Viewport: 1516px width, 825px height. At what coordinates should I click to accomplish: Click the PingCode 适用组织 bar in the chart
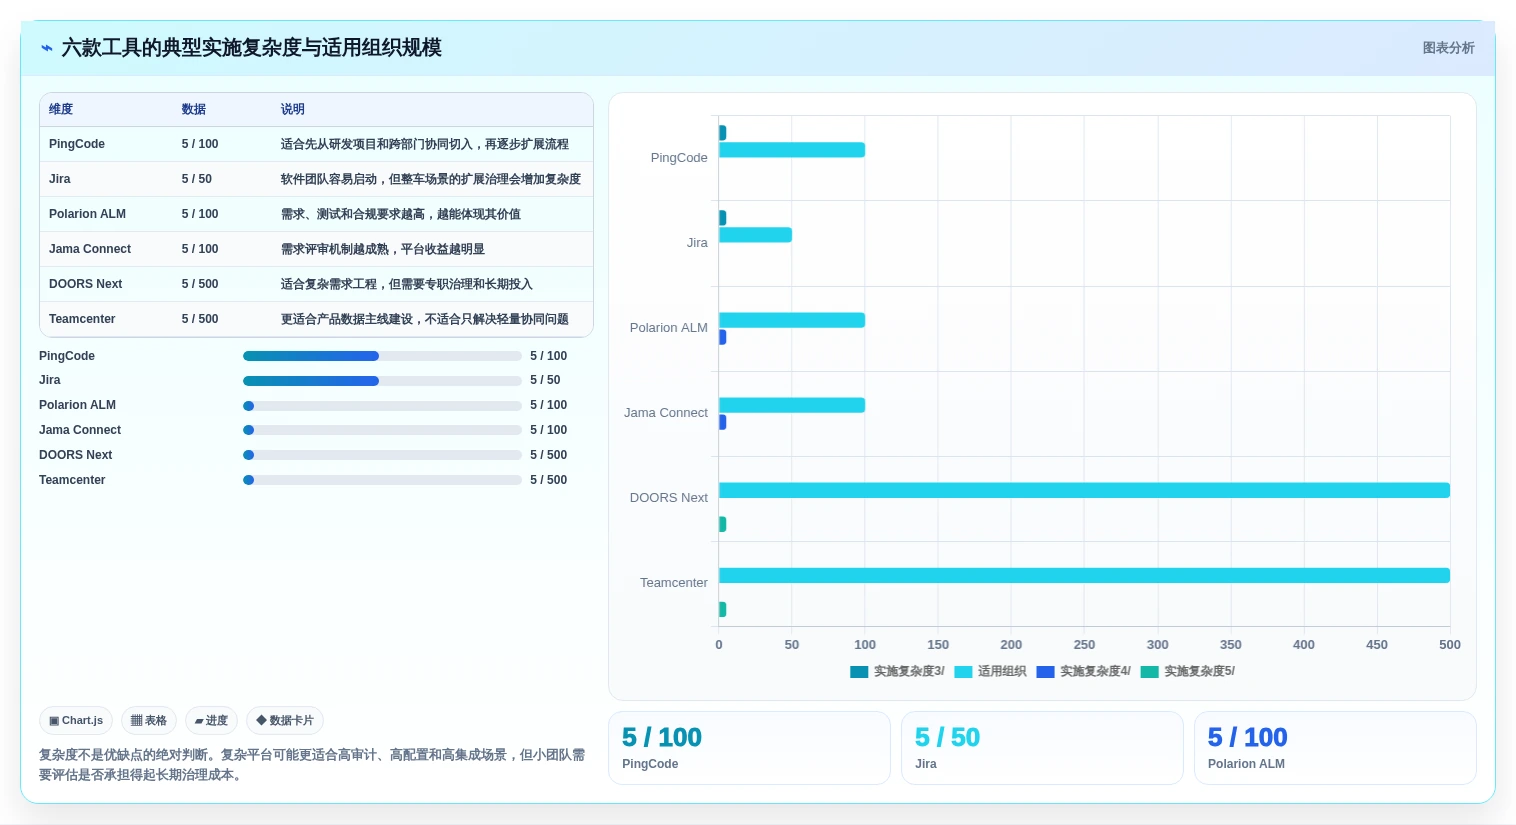pyautogui.click(x=792, y=150)
